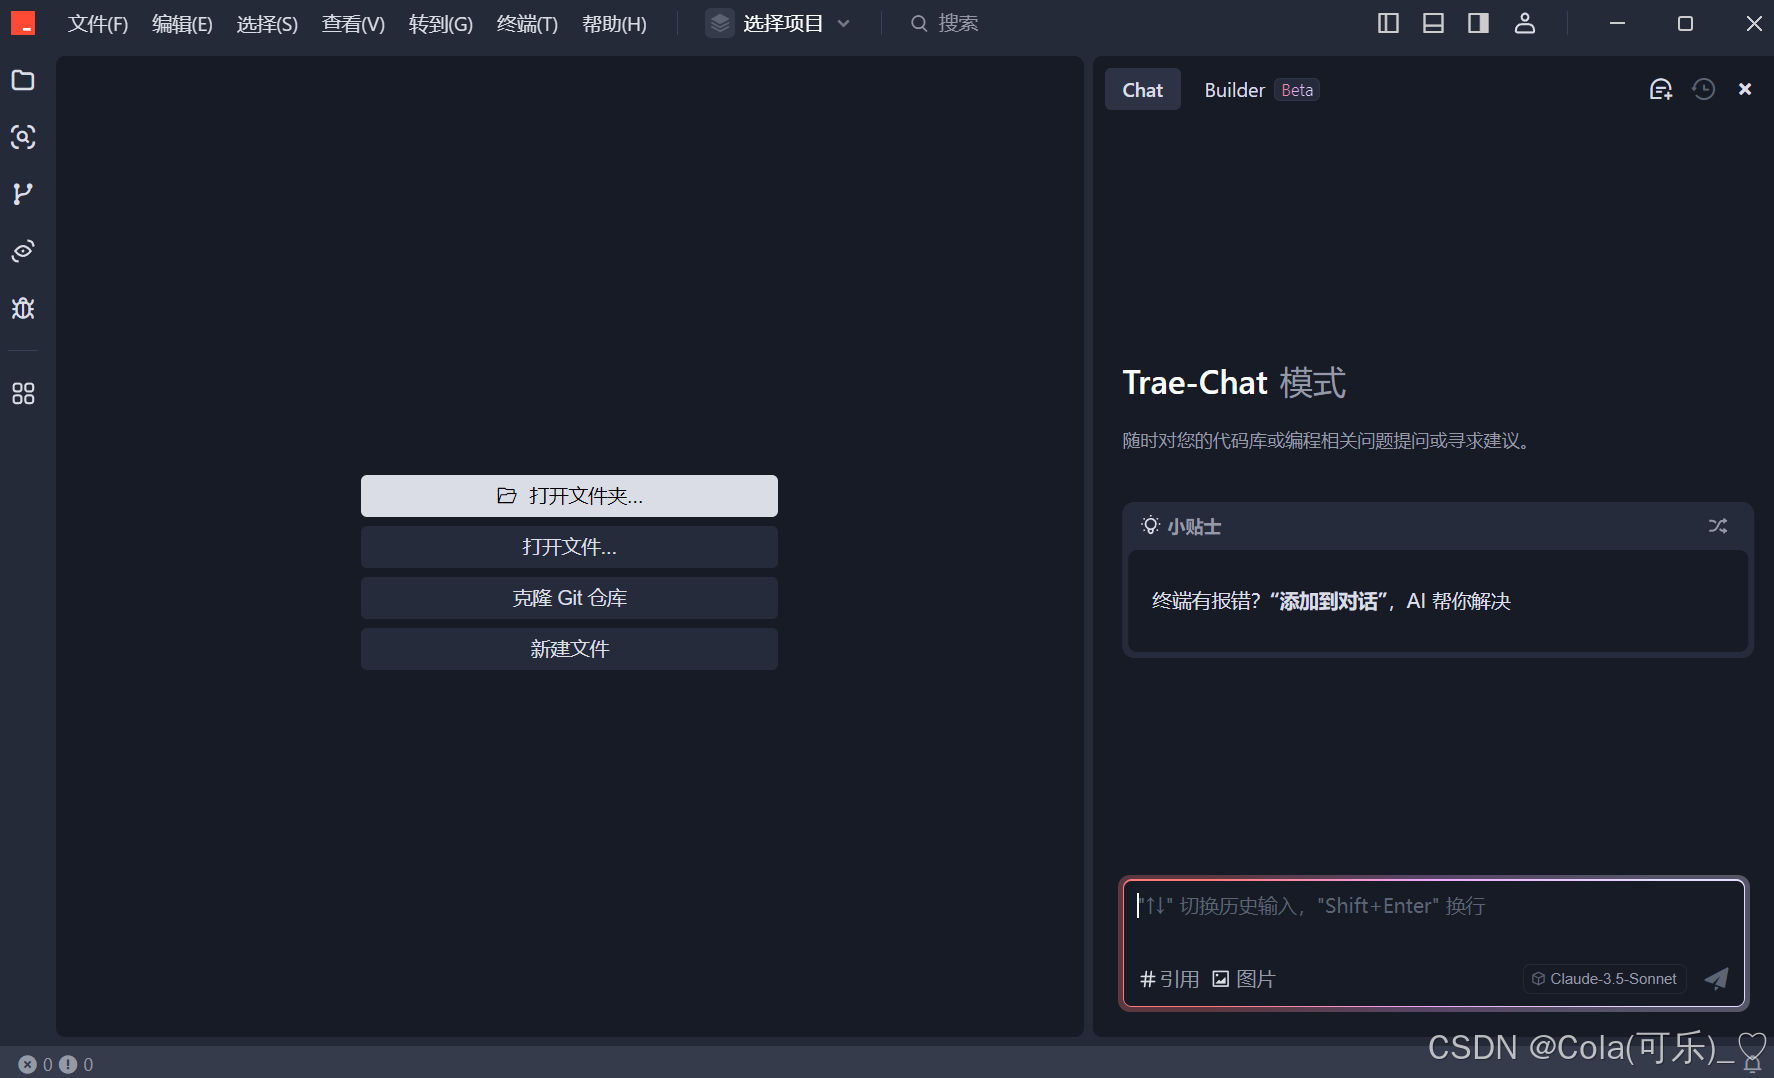Click the warning count status icon

[68, 1064]
